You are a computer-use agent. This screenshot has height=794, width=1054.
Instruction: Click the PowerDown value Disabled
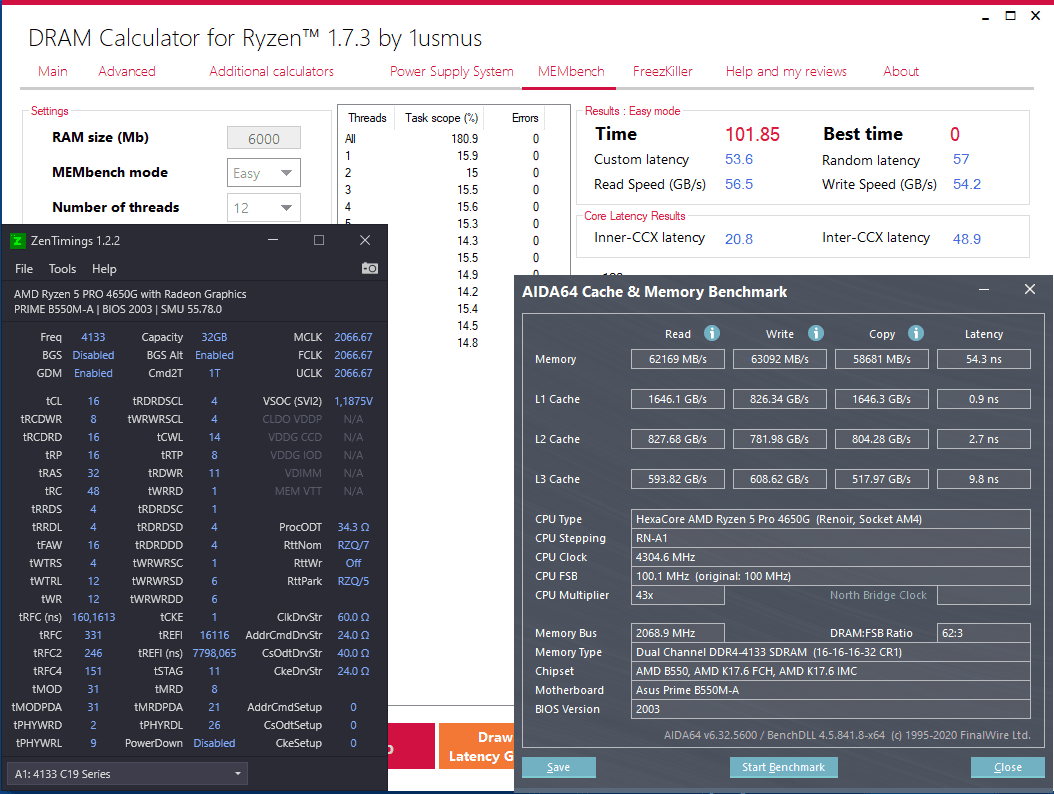point(214,743)
